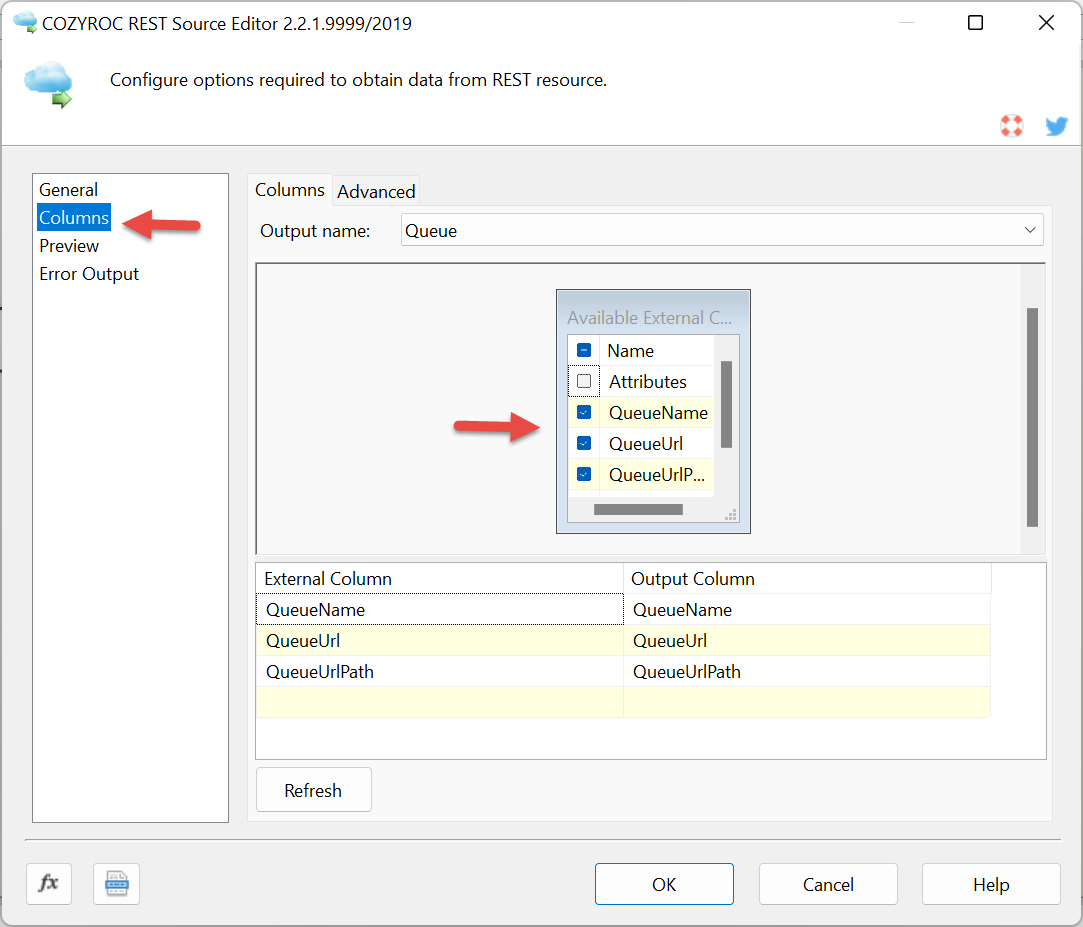This screenshot has width=1083, height=927.
Task: Check the Attributes column checkbox
Action: [x=584, y=381]
